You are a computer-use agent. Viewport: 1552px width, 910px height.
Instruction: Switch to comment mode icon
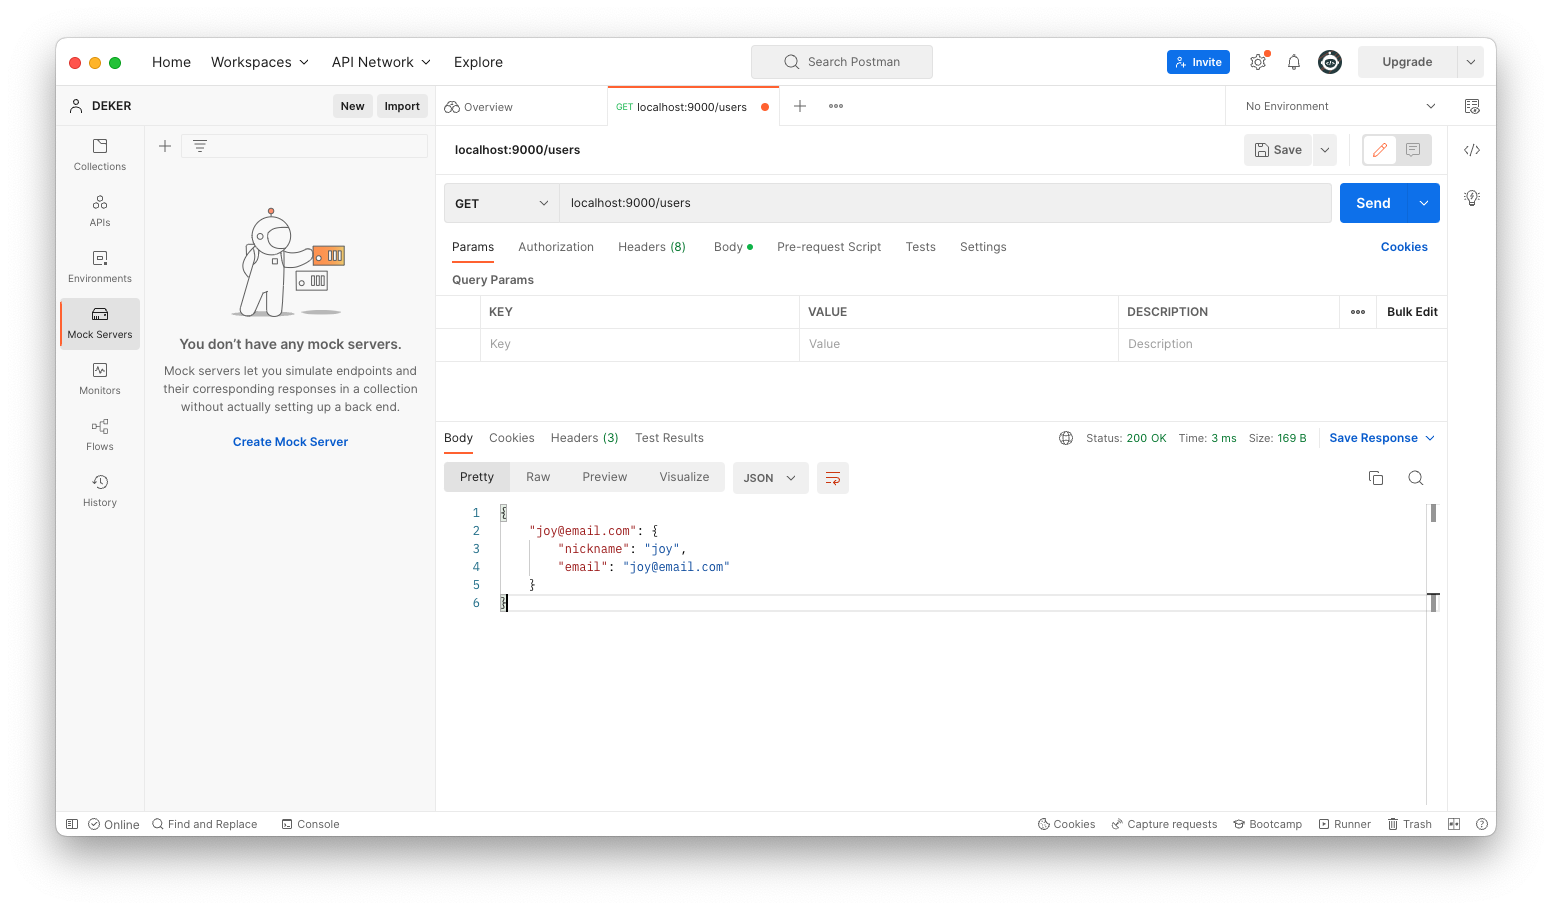(x=1413, y=150)
